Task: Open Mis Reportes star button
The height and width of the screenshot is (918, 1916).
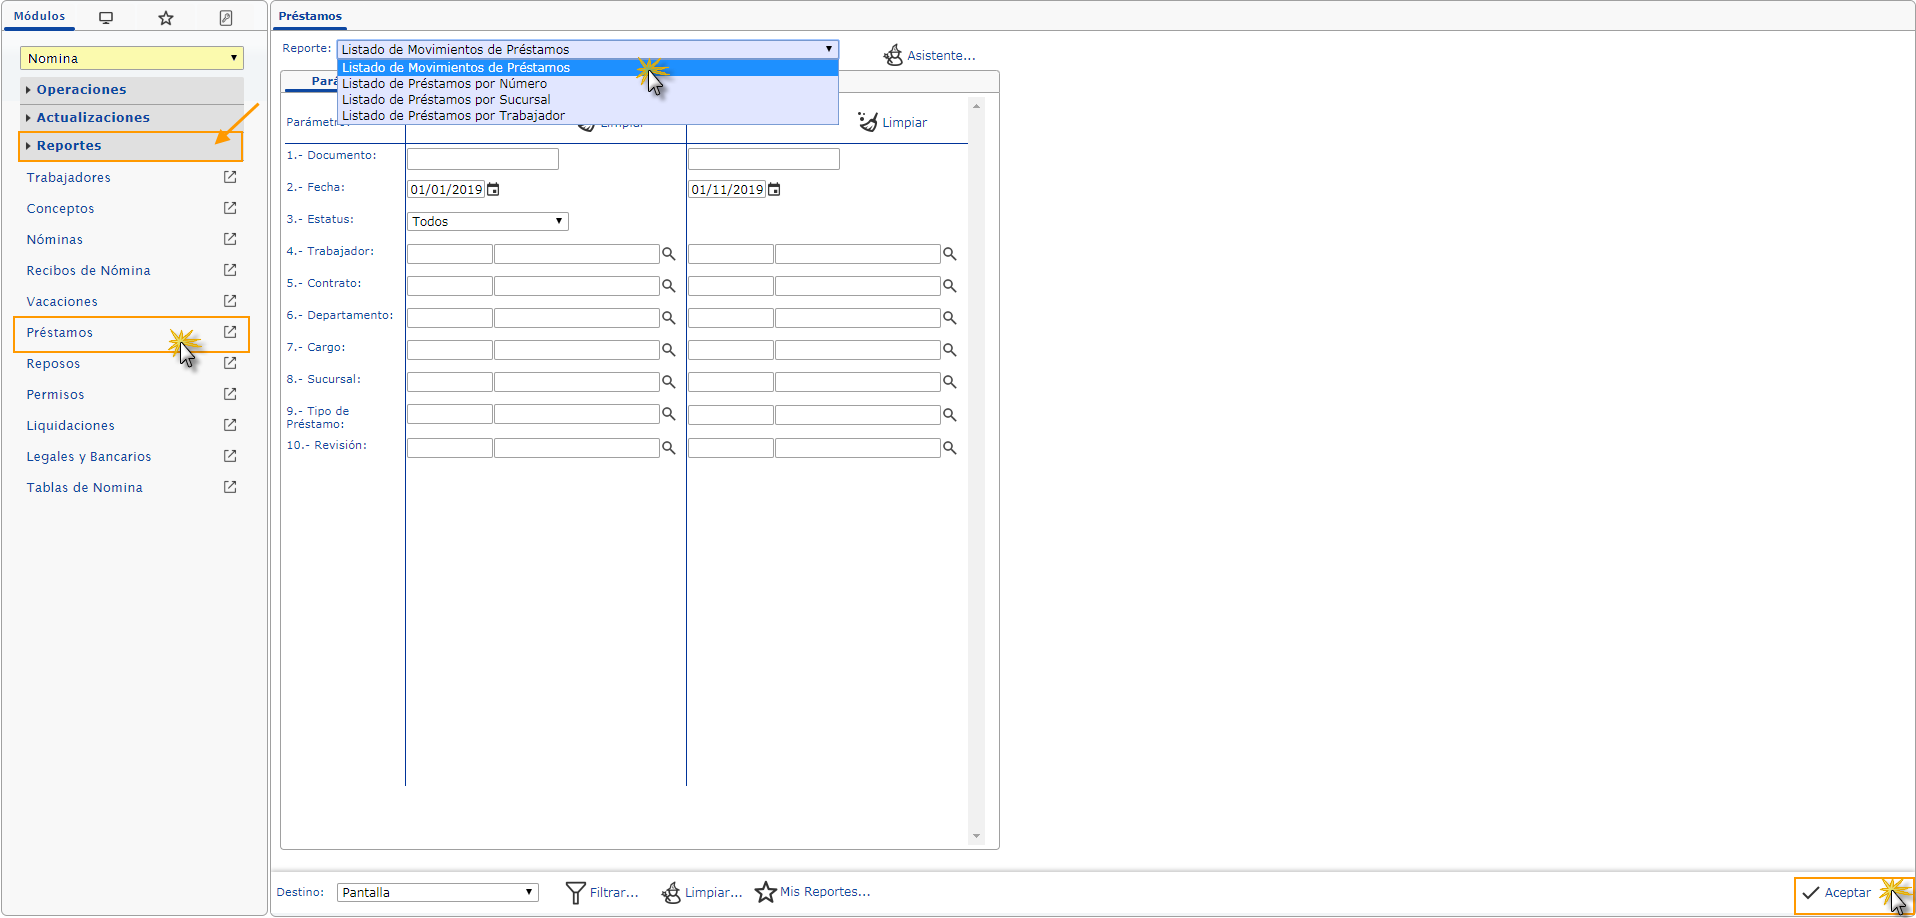Action: tap(766, 892)
